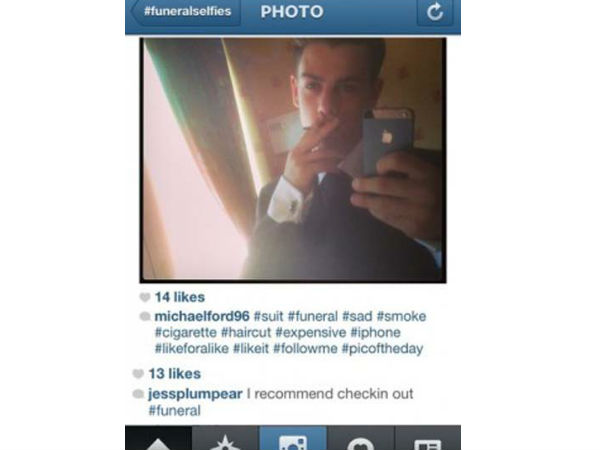Tap the heart icon beside 13 likes

point(138,373)
